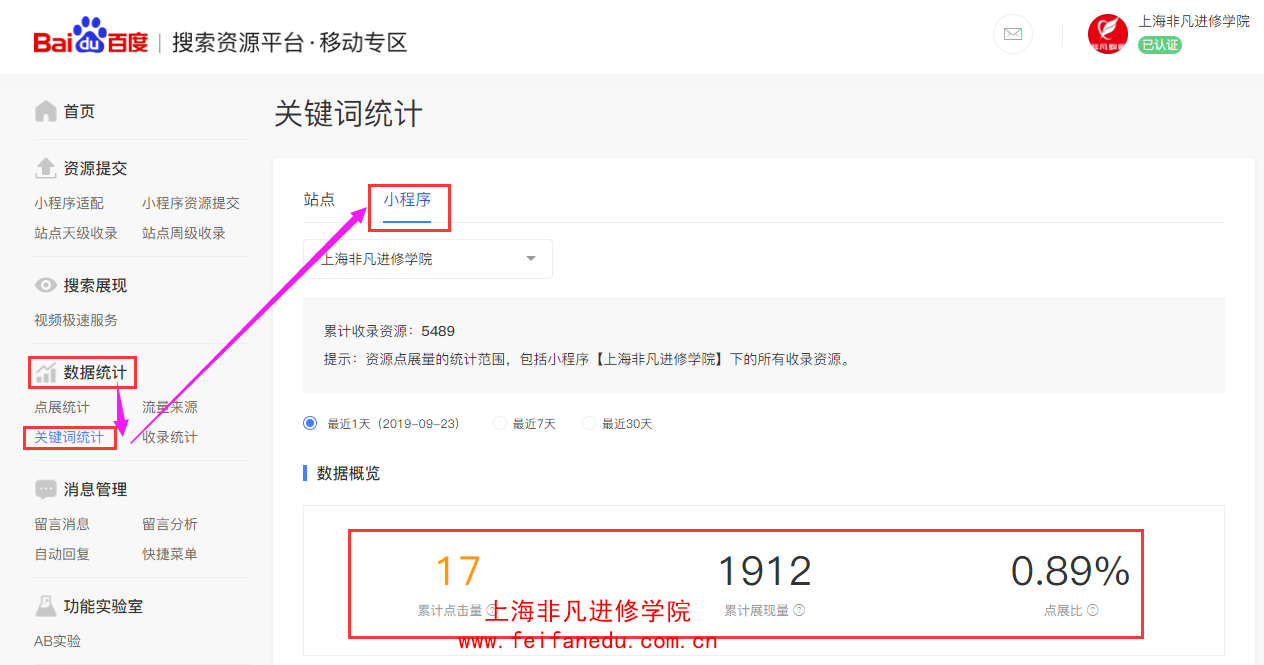Click the 0.89% ratio value
Image resolution: width=1264 pixels, height=665 pixels.
point(1070,571)
